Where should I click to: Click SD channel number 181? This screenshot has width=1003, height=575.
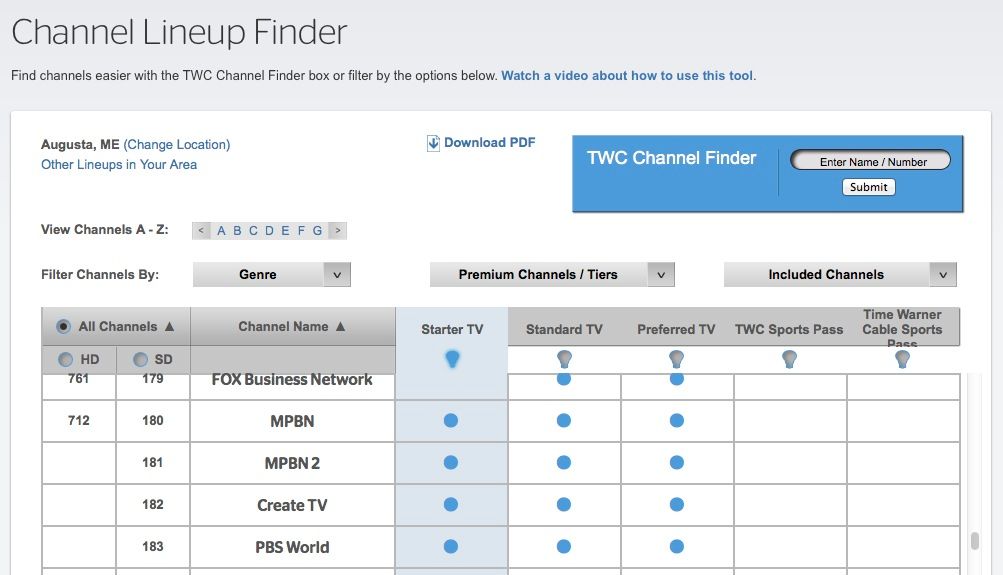click(153, 463)
